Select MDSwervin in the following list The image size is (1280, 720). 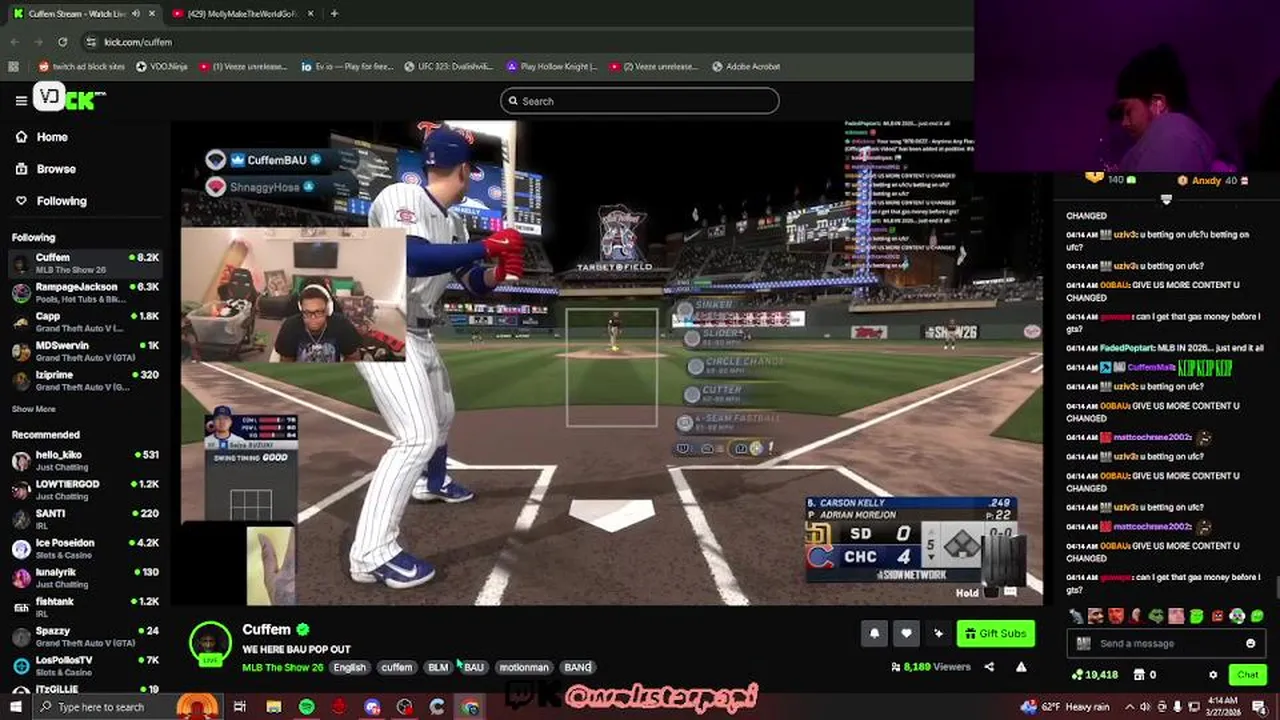[x=85, y=351]
